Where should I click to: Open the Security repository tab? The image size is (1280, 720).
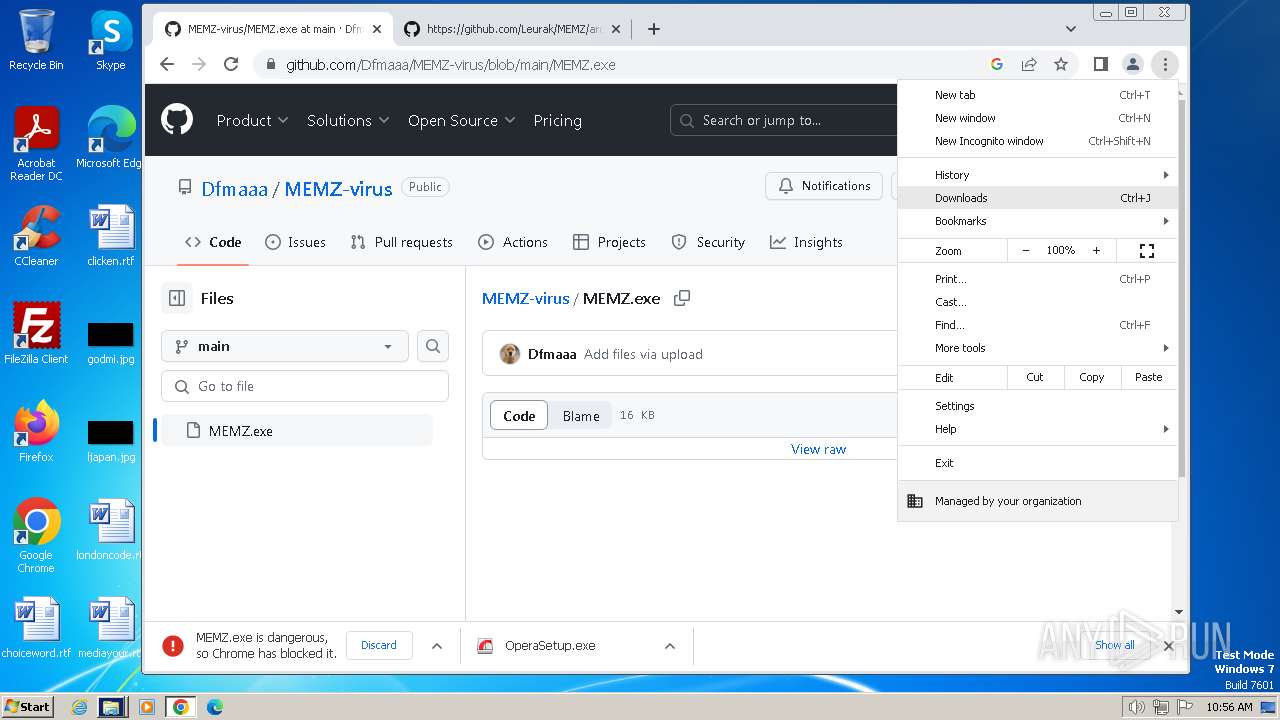tap(708, 242)
